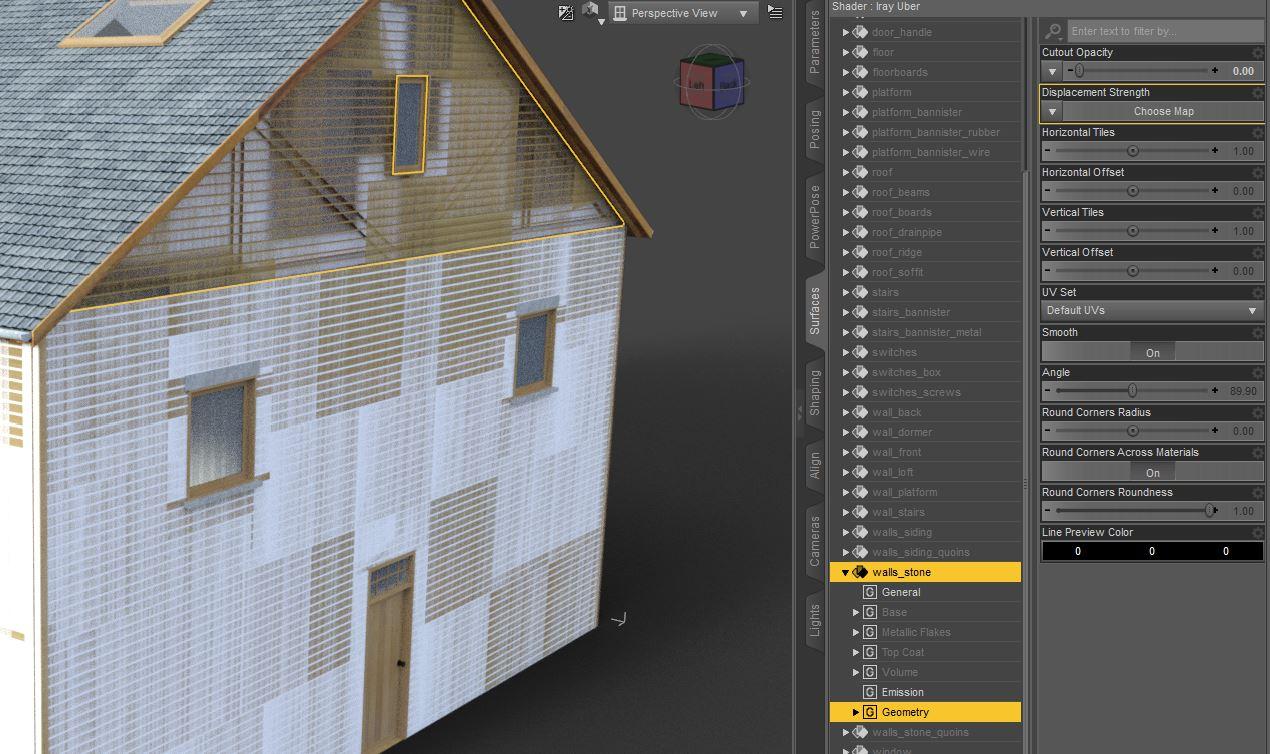Expand the stairs surface entry

click(x=846, y=292)
